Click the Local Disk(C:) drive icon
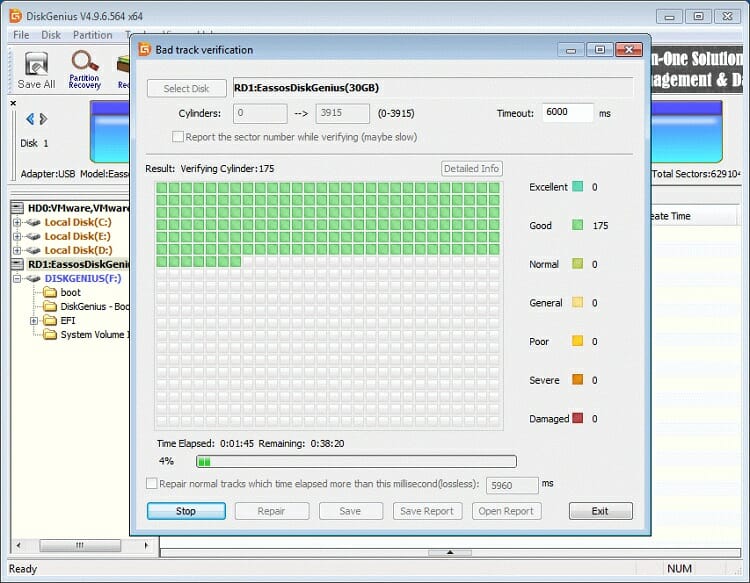This screenshot has height=583, width=750. point(31,222)
